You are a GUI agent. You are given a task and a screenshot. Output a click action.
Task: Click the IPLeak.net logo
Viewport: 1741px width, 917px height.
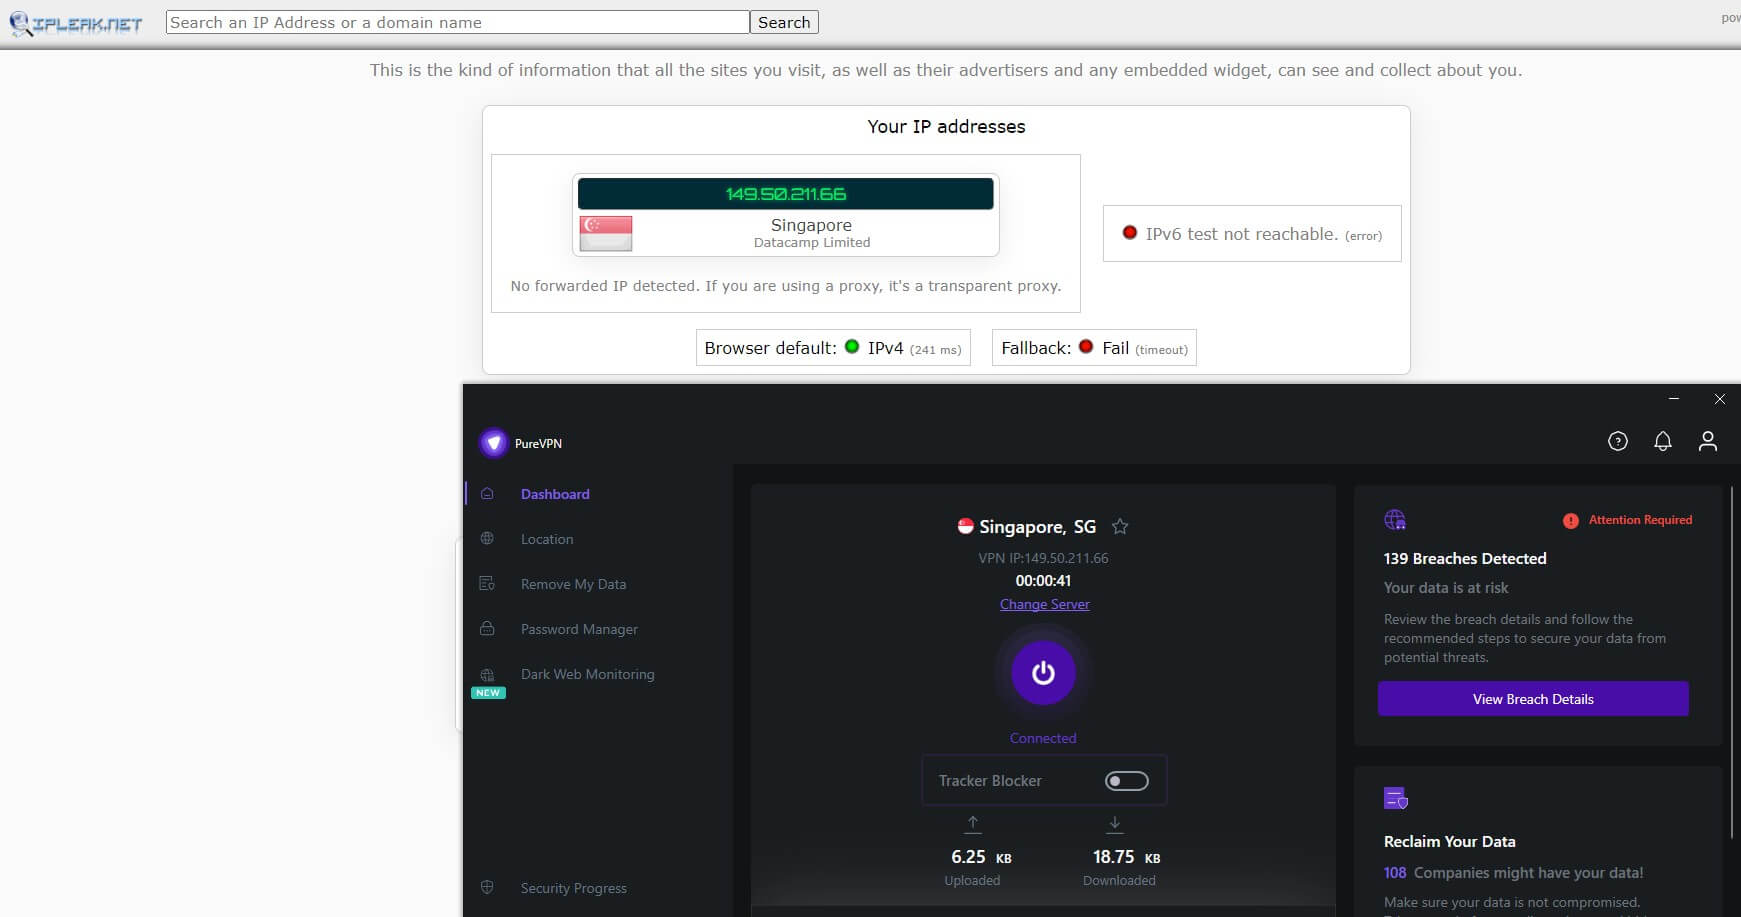coord(77,23)
